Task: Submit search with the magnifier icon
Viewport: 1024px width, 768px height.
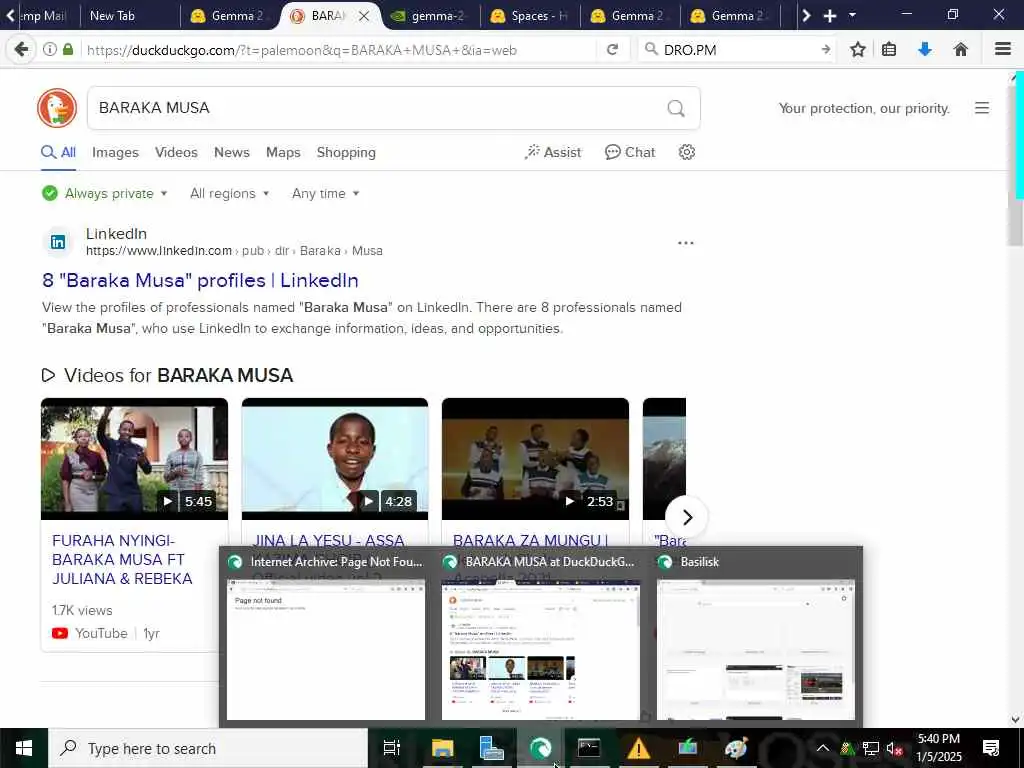Action: [x=676, y=108]
